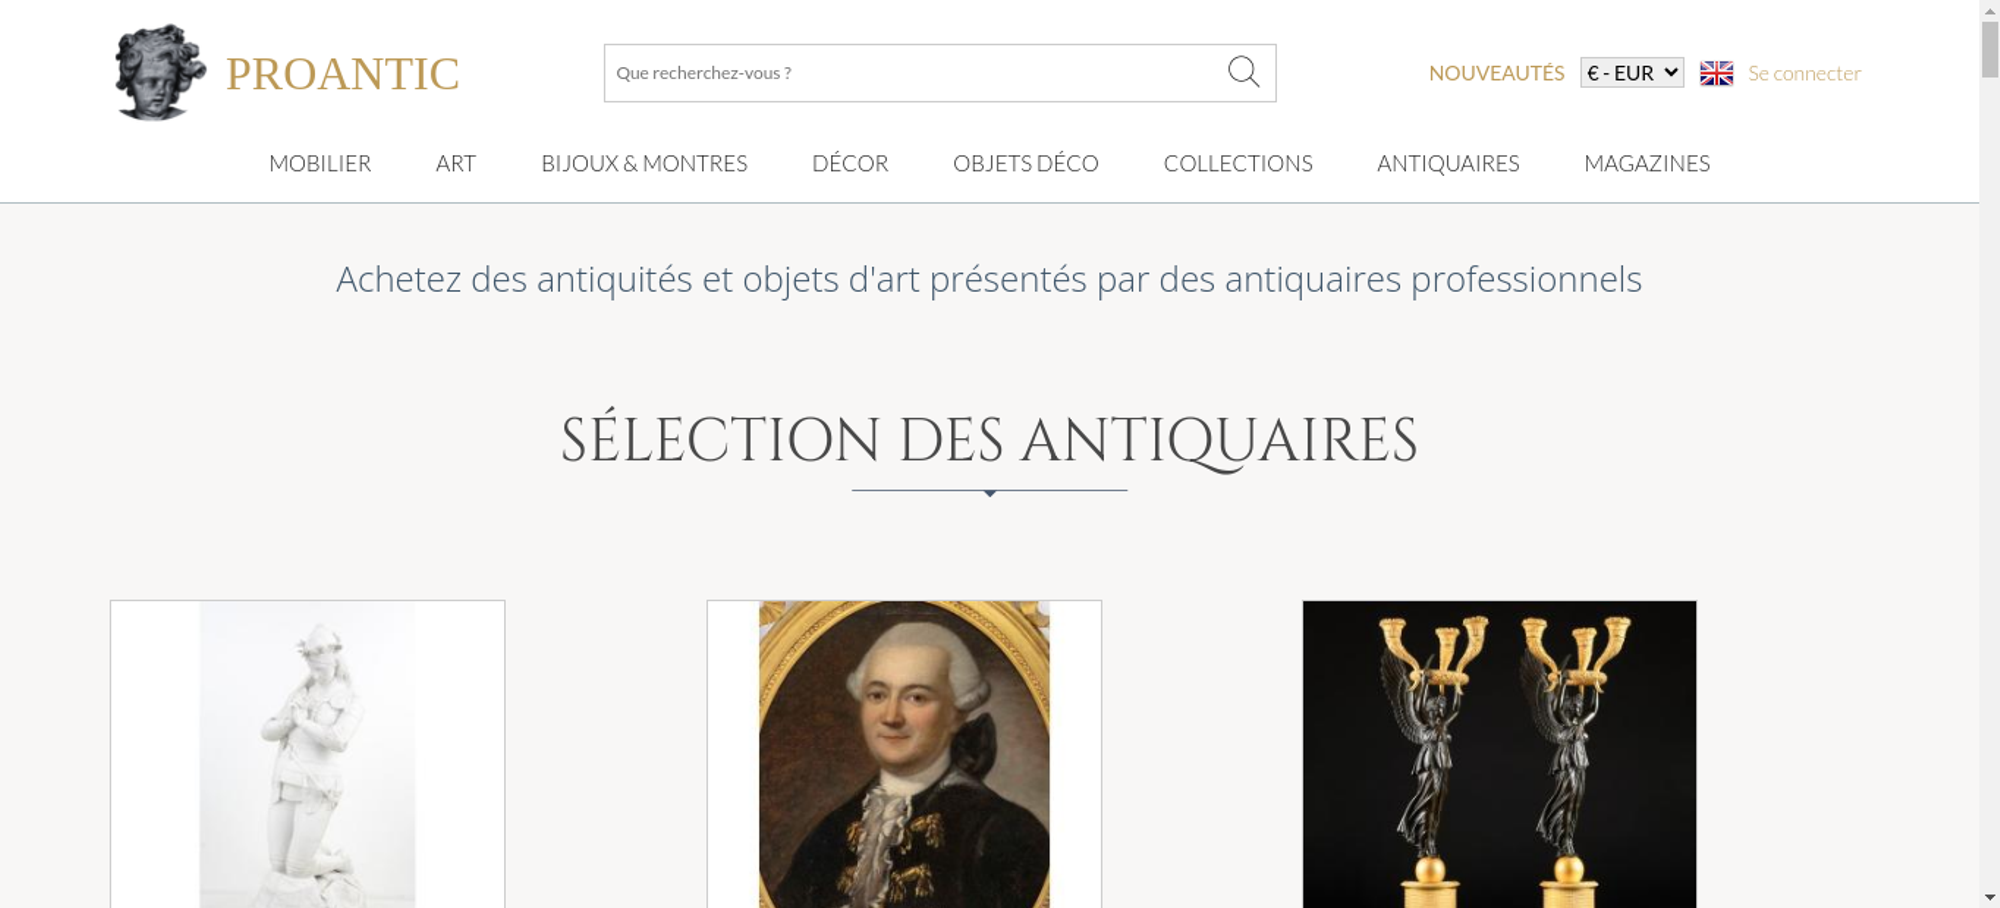The width and height of the screenshot is (2000, 908).
Task: Open the Magazines menu
Action: point(1647,163)
